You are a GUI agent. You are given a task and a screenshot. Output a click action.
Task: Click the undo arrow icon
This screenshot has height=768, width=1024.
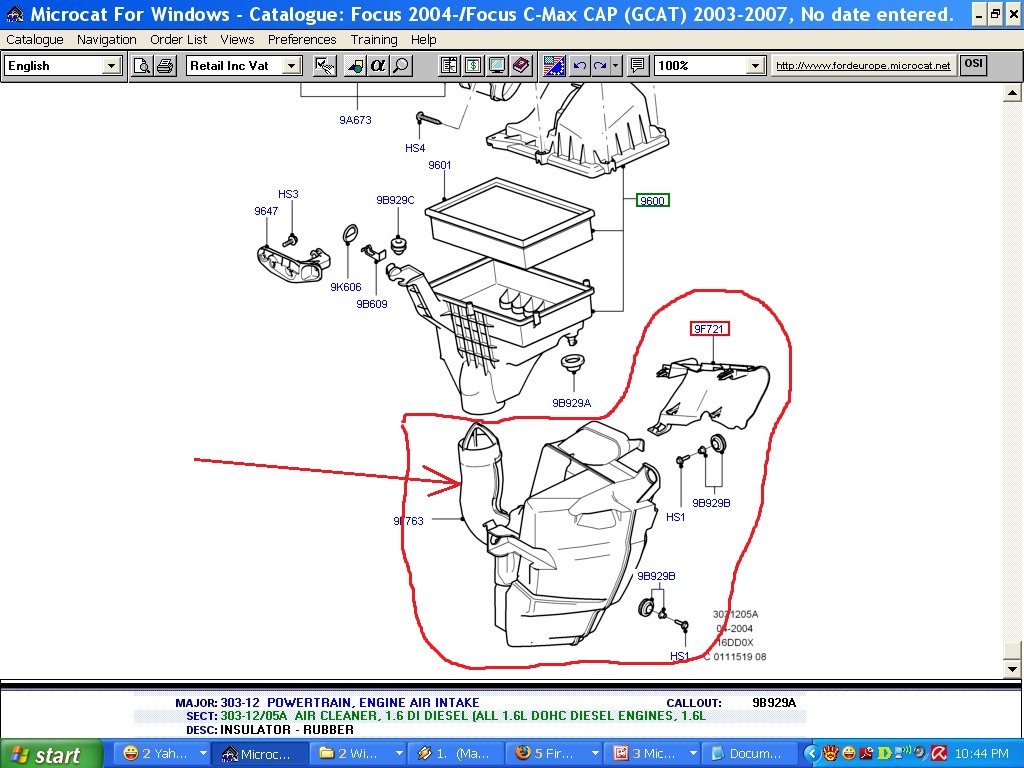580,66
